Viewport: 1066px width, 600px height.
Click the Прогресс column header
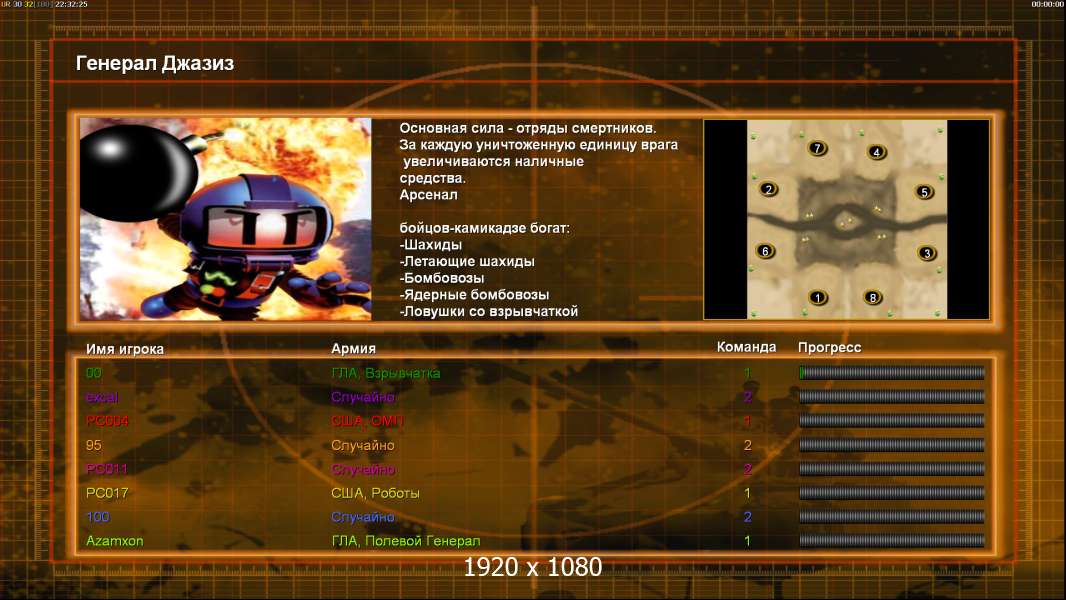pyautogui.click(x=829, y=347)
